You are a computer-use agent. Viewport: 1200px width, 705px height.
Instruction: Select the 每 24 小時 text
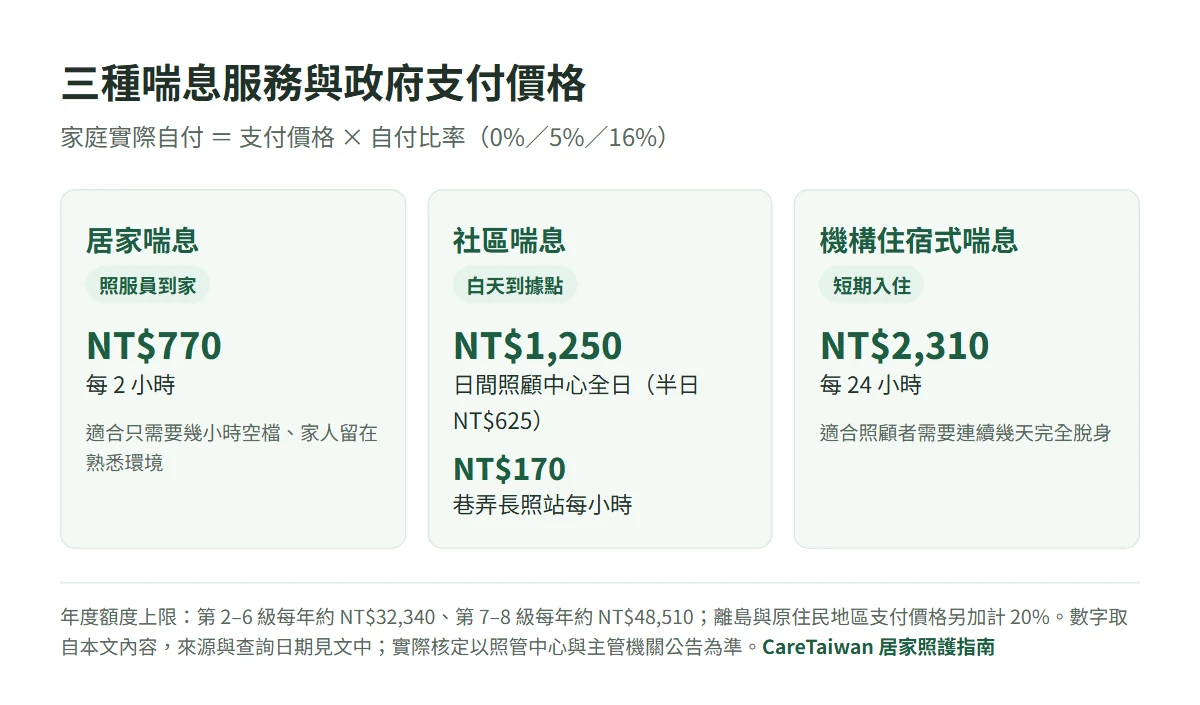[x=870, y=385]
